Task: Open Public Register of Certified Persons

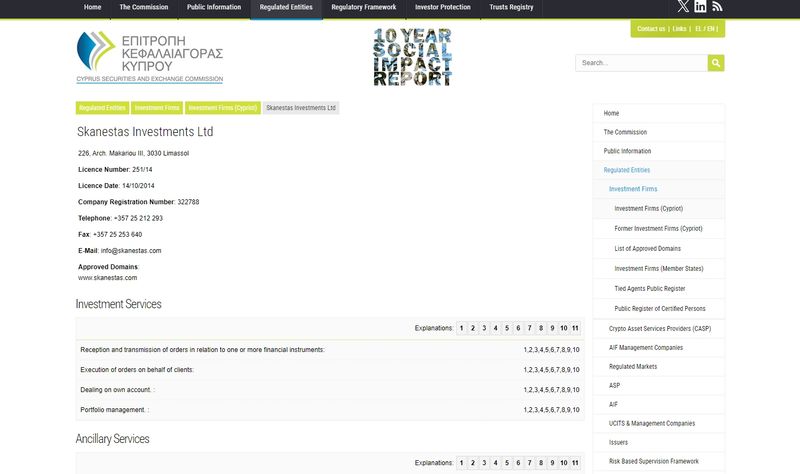Action: point(659,309)
